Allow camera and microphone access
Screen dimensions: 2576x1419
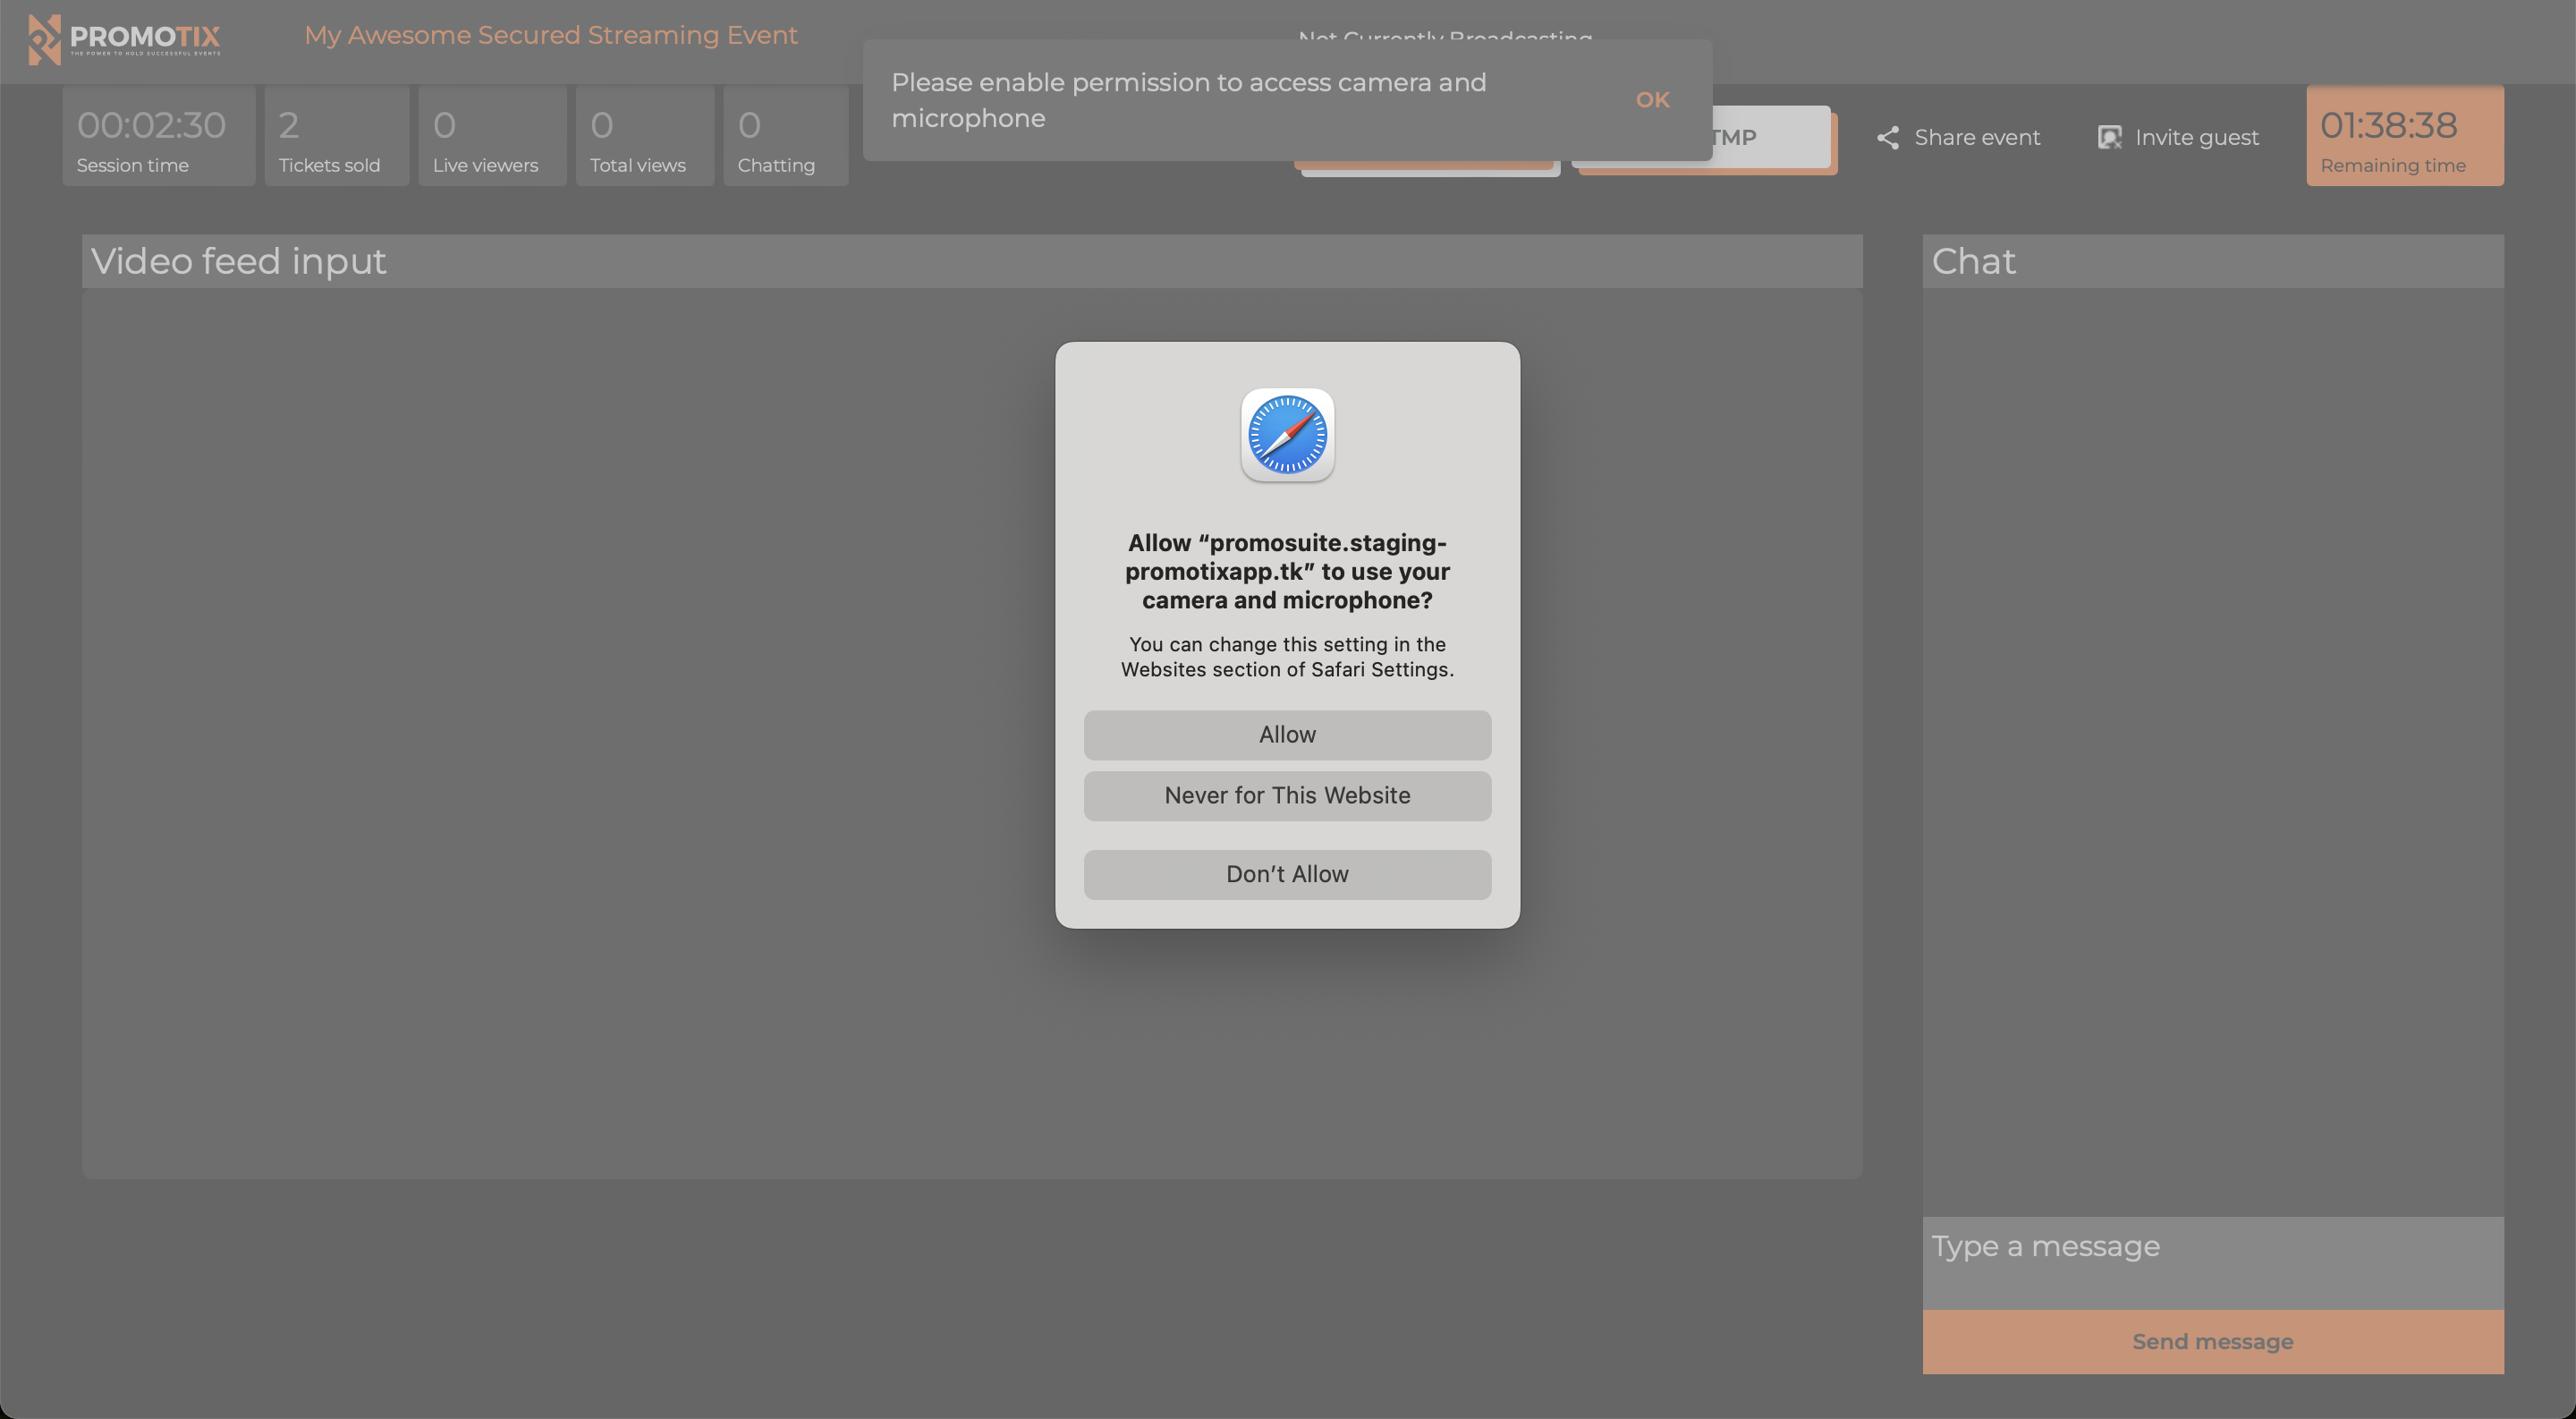click(x=1287, y=734)
